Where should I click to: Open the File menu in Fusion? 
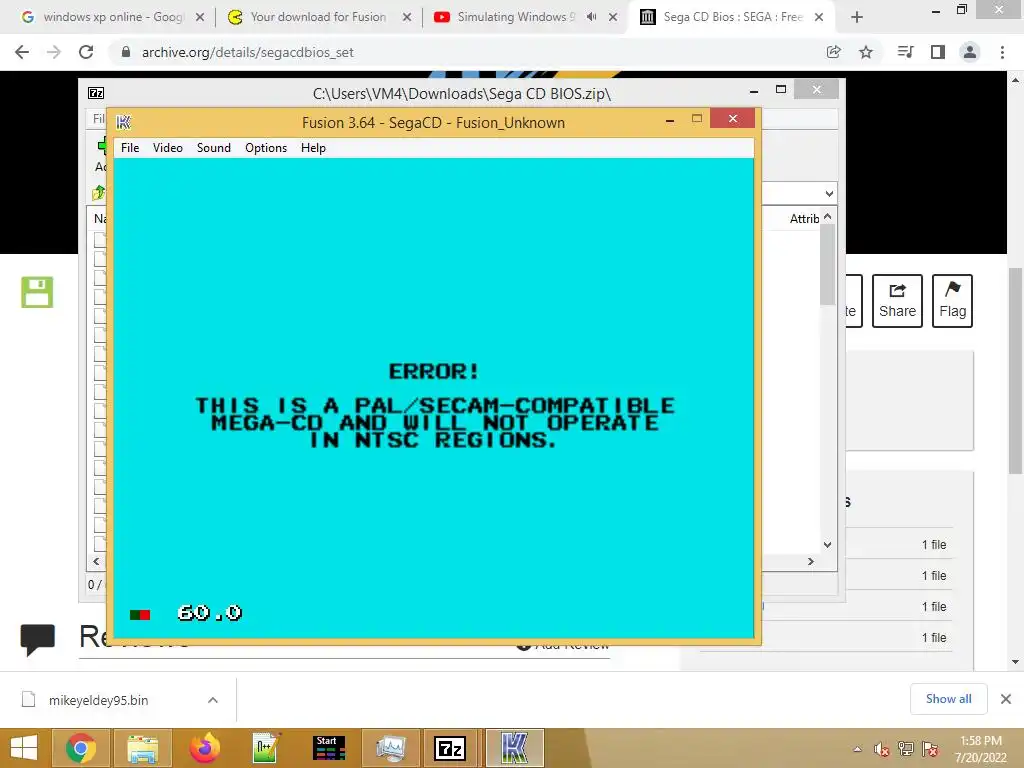tap(130, 148)
